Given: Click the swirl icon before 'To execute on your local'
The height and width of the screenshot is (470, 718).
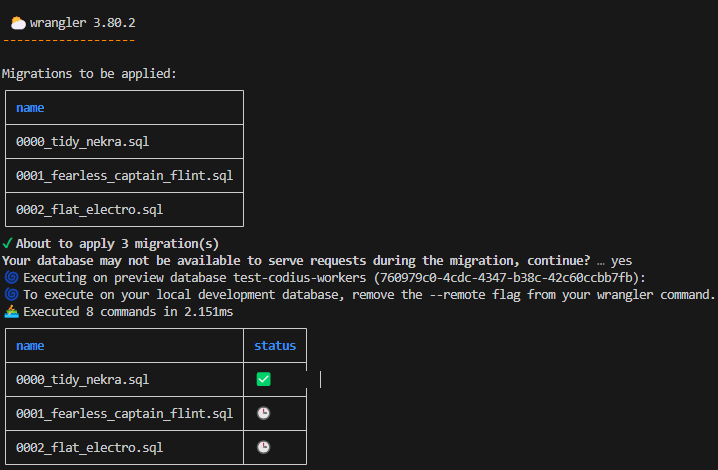Looking at the screenshot, I should [11, 295].
